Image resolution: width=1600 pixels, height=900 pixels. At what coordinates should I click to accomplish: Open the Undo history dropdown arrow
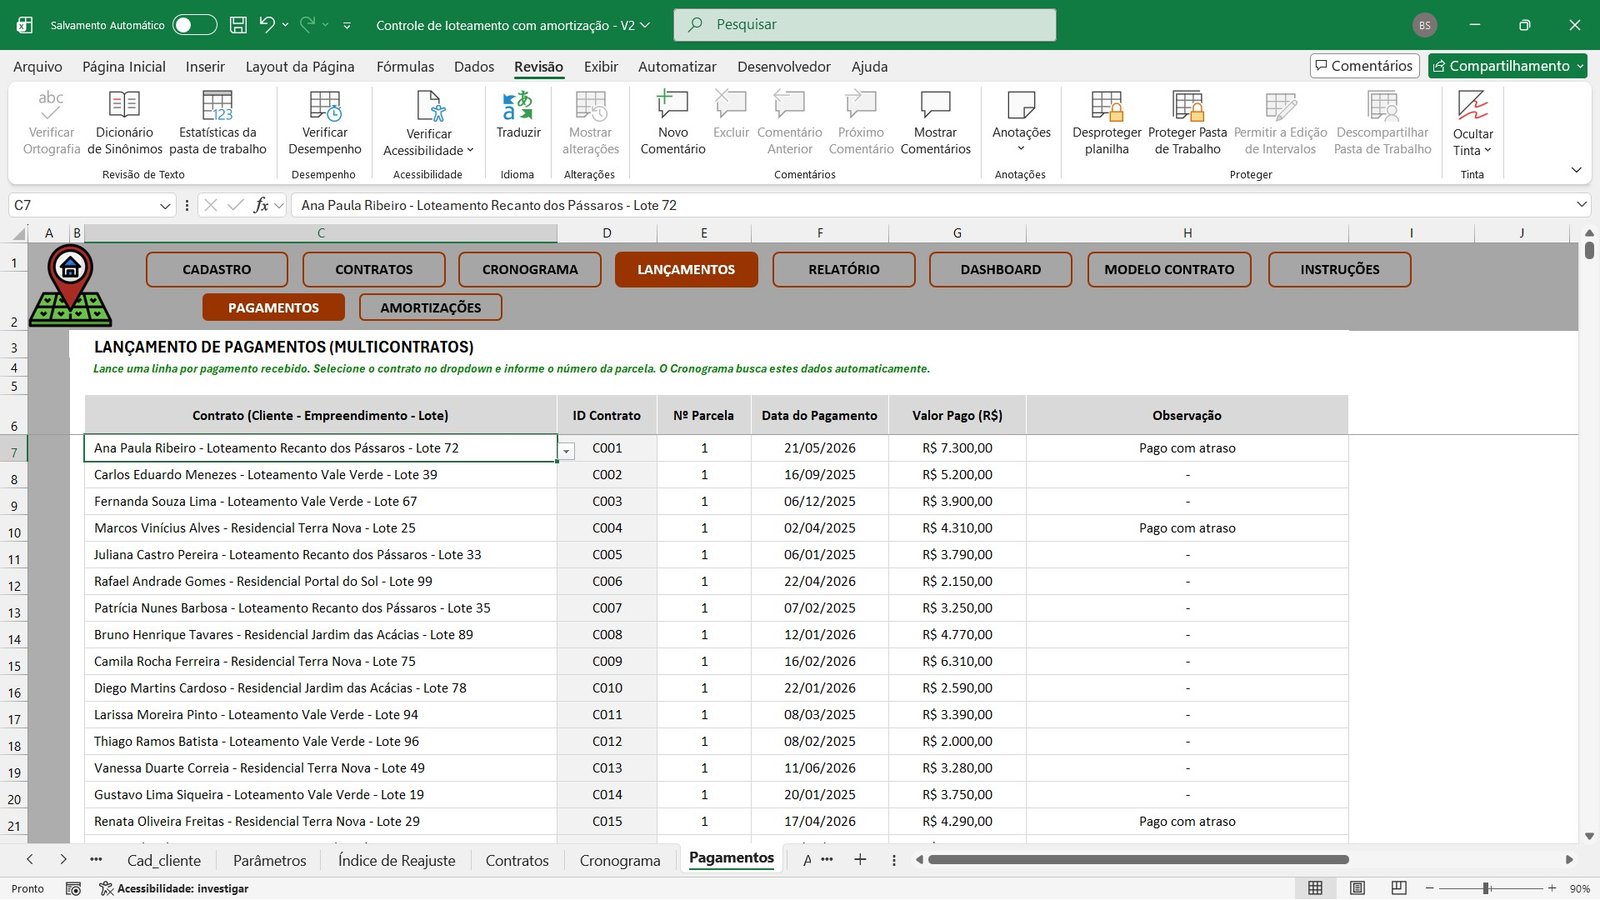pyautogui.click(x=285, y=25)
